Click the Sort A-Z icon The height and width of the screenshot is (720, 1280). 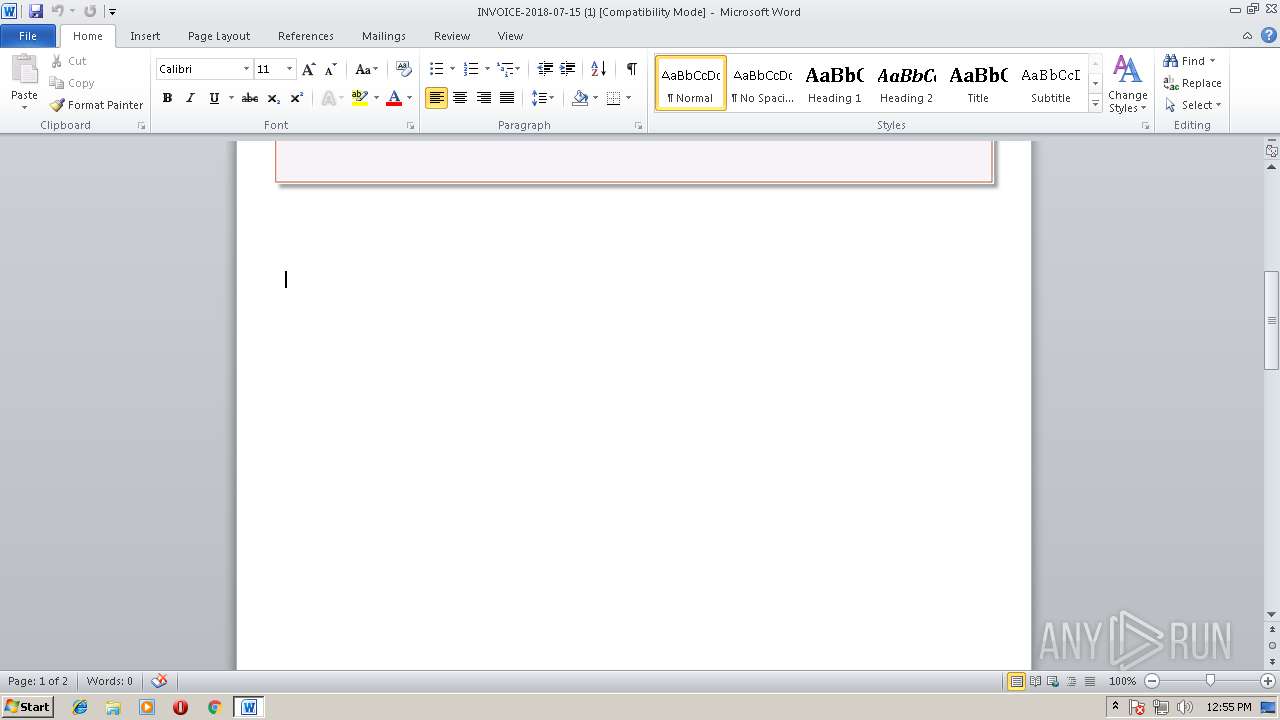[x=598, y=69]
